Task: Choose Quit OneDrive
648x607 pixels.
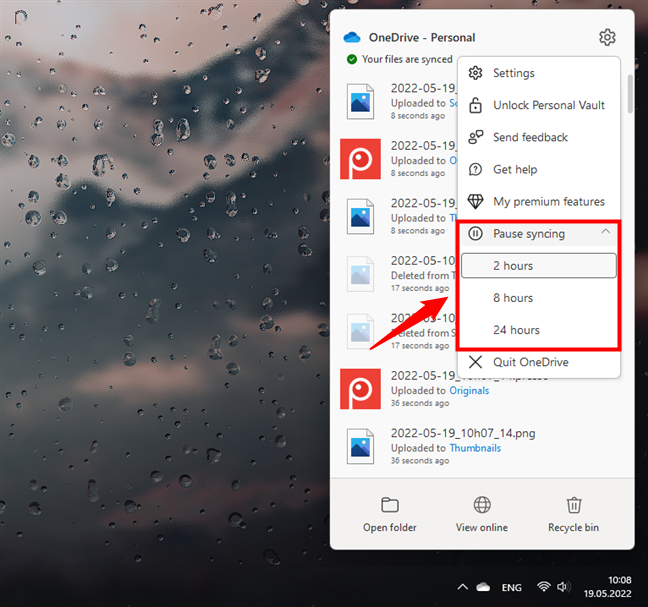Action: pos(539,362)
